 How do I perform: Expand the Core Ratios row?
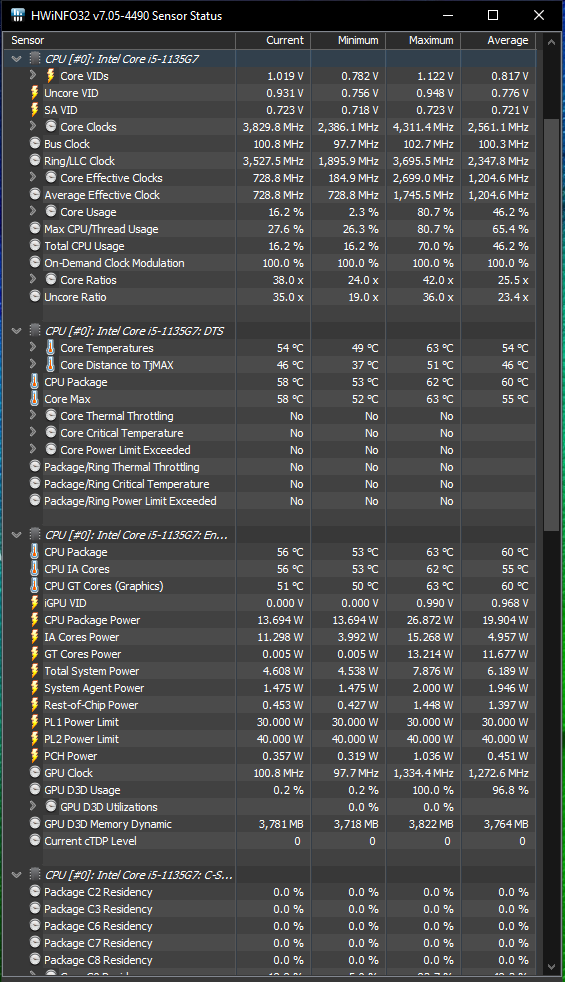(33, 279)
